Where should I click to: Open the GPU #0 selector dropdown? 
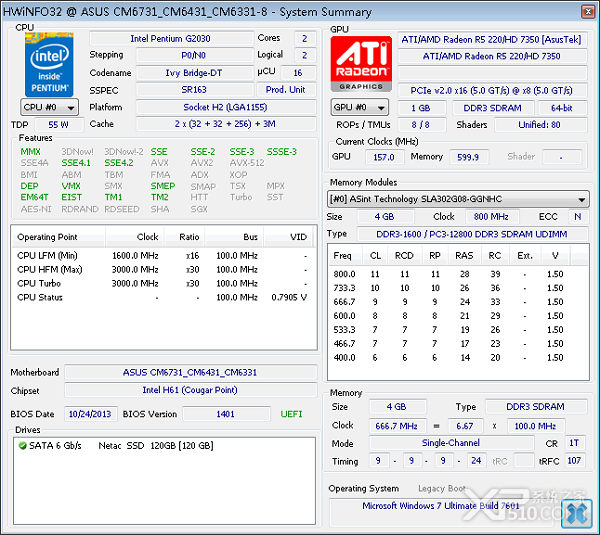pos(359,108)
